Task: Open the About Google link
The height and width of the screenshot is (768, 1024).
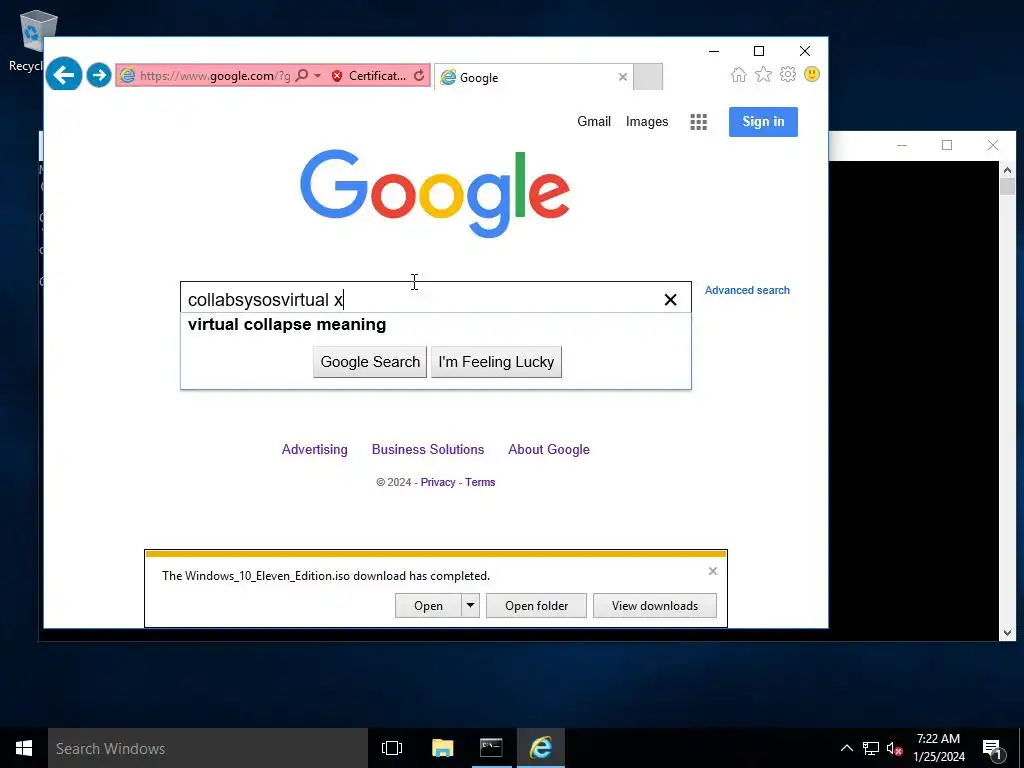Action: [x=549, y=449]
